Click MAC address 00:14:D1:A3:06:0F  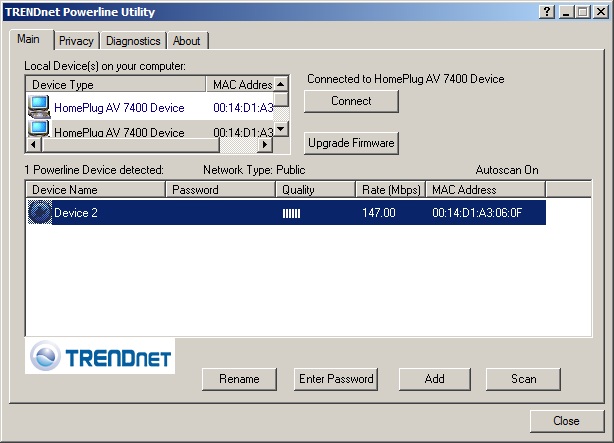point(477,213)
